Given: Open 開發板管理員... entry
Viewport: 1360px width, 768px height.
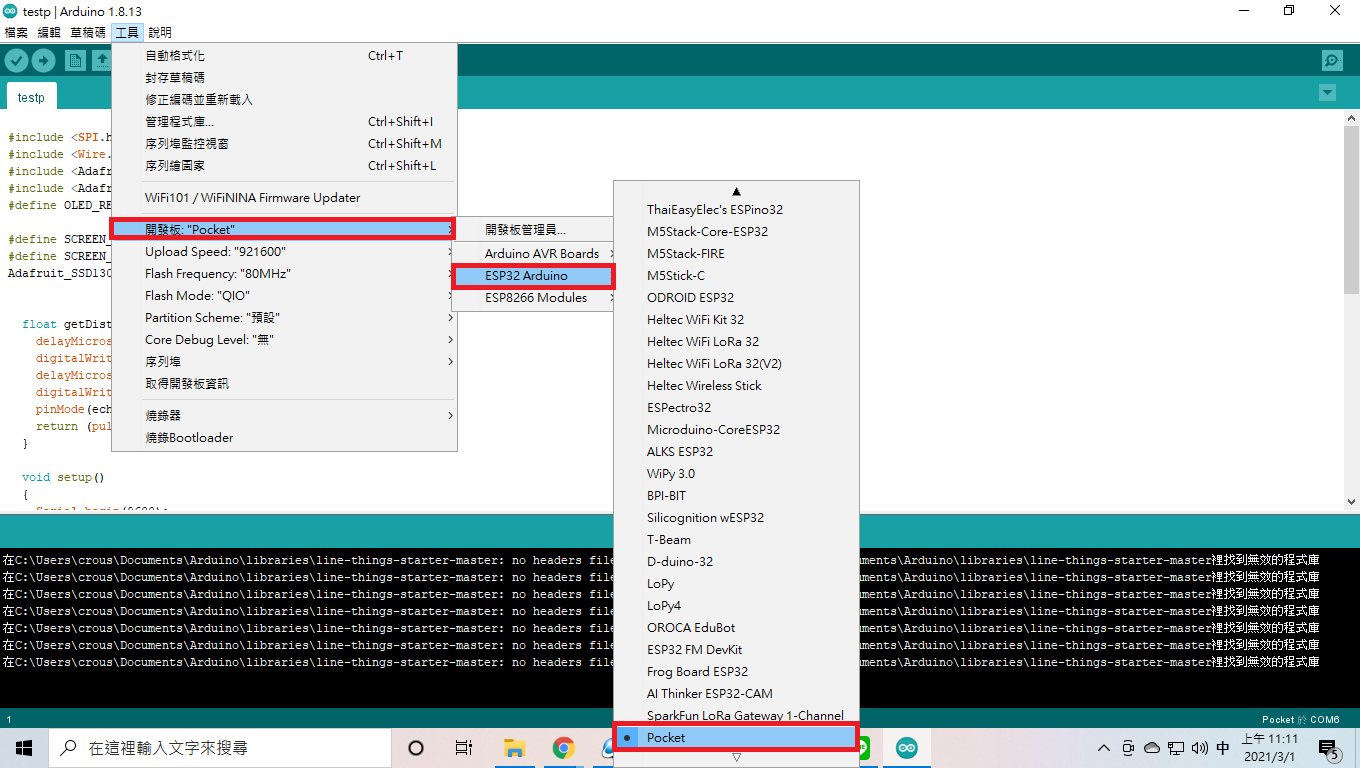Looking at the screenshot, I should pos(533,230).
